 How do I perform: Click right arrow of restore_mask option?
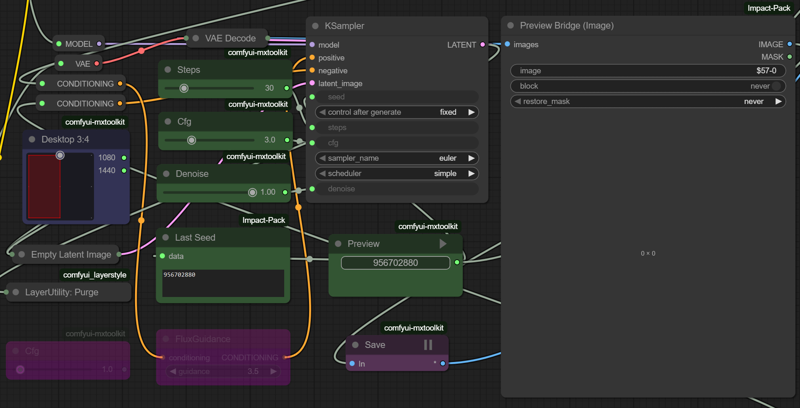[778, 101]
